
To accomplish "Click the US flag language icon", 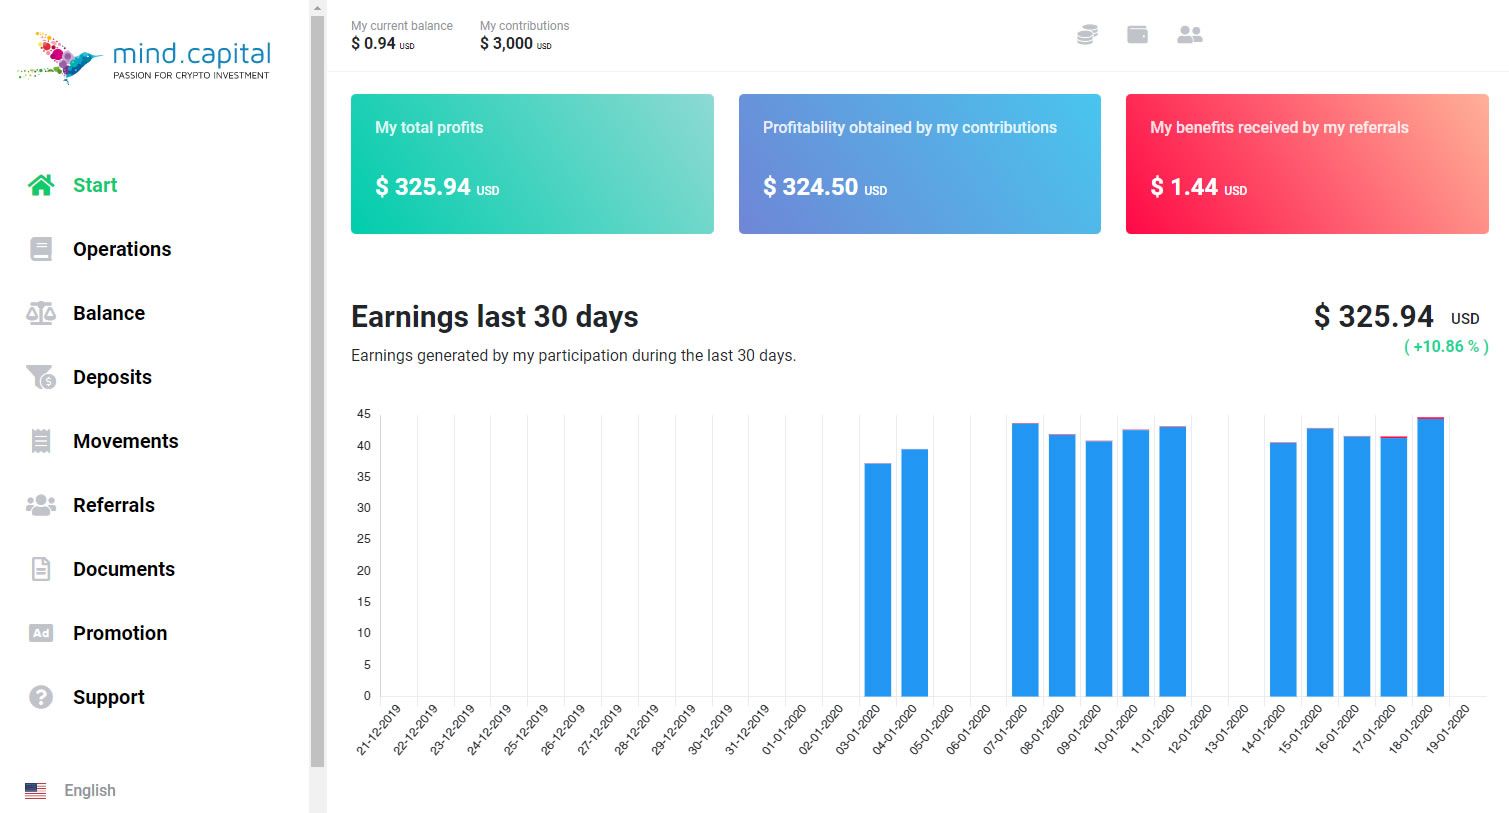I will pyautogui.click(x=35, y=790).
